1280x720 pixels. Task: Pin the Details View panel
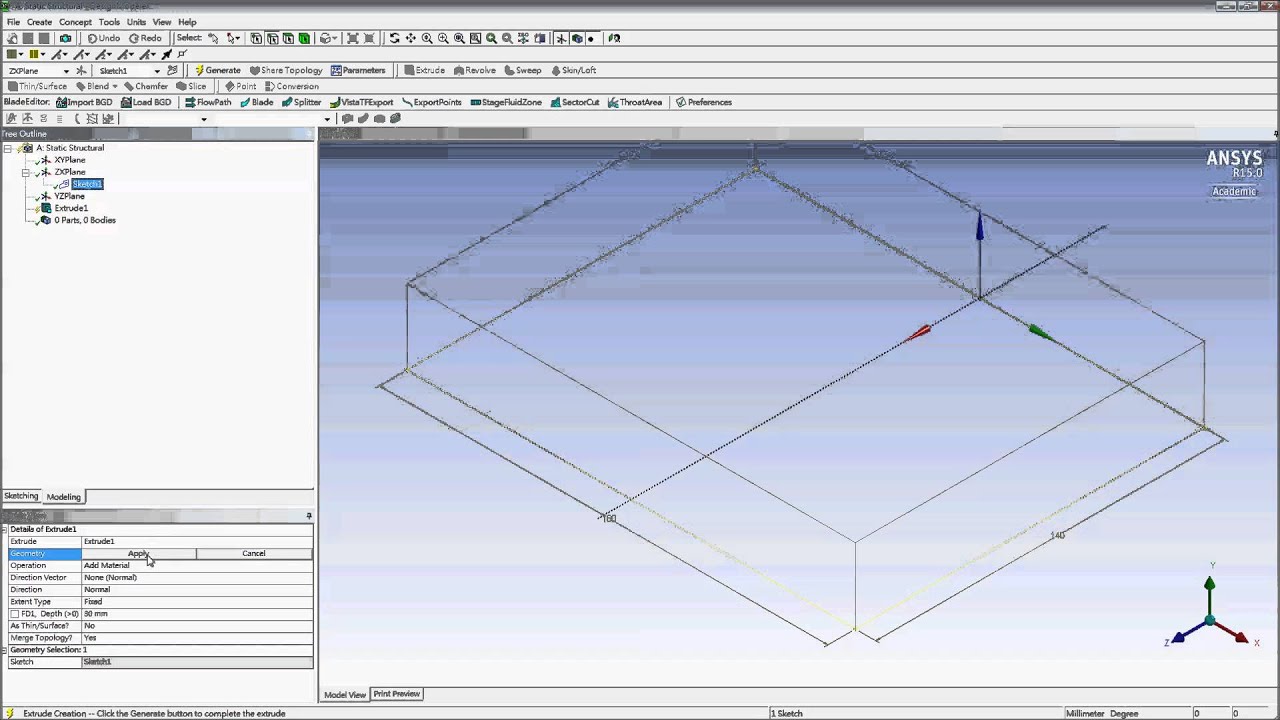tap(308, 516)
